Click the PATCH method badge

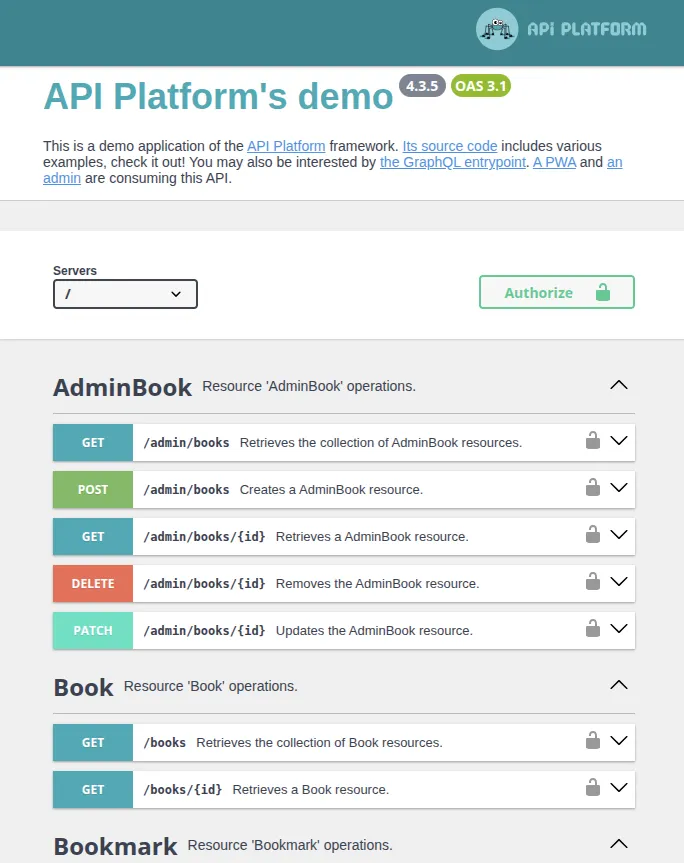93,630
